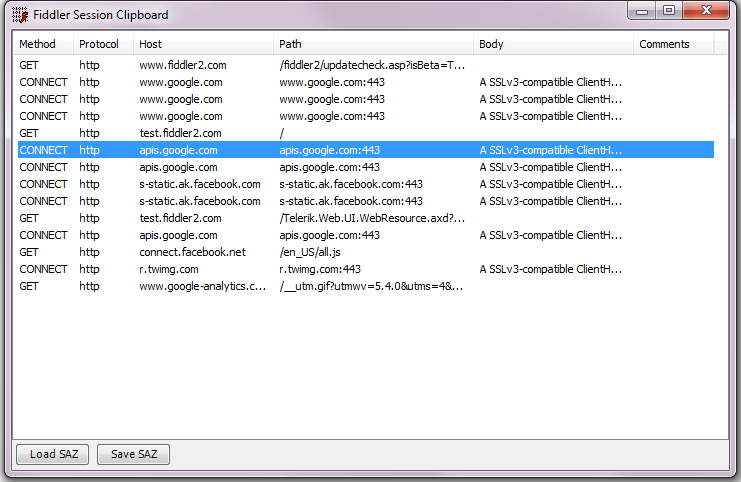This screenshot has height=482, width=741.
Task: Select the r.twimg.com:443 path cell
Action: tap(320, 269)
